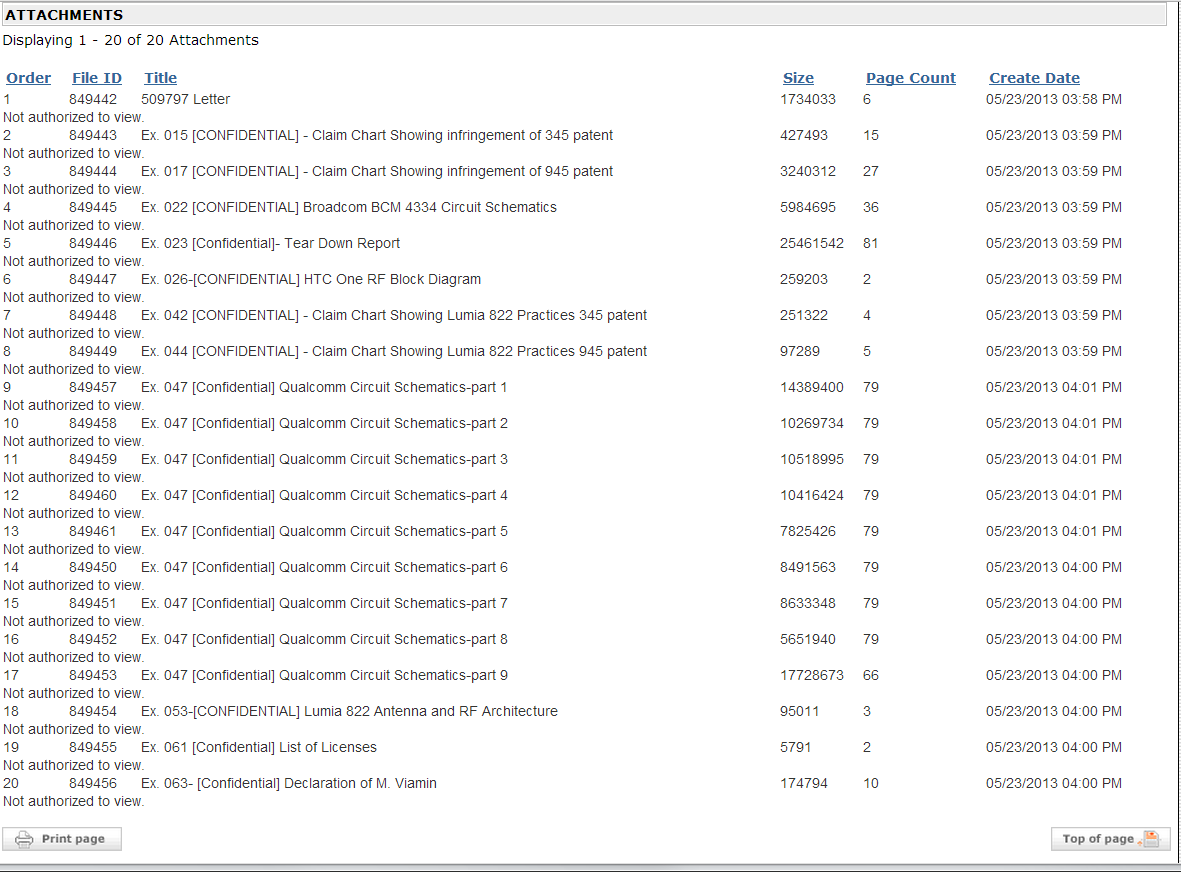Sort attachments by File ID column
Image resolution: width=1181 pixels, height=872 pixels.
tap(96, 78)
